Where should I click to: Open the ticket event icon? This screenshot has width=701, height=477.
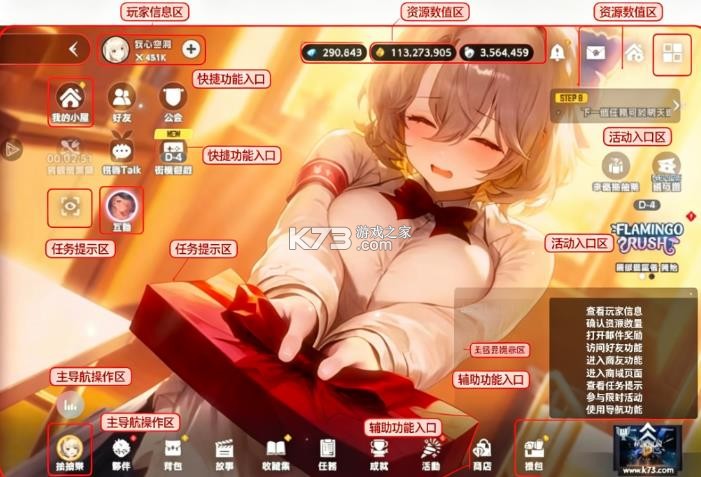(x=666, y=172)
